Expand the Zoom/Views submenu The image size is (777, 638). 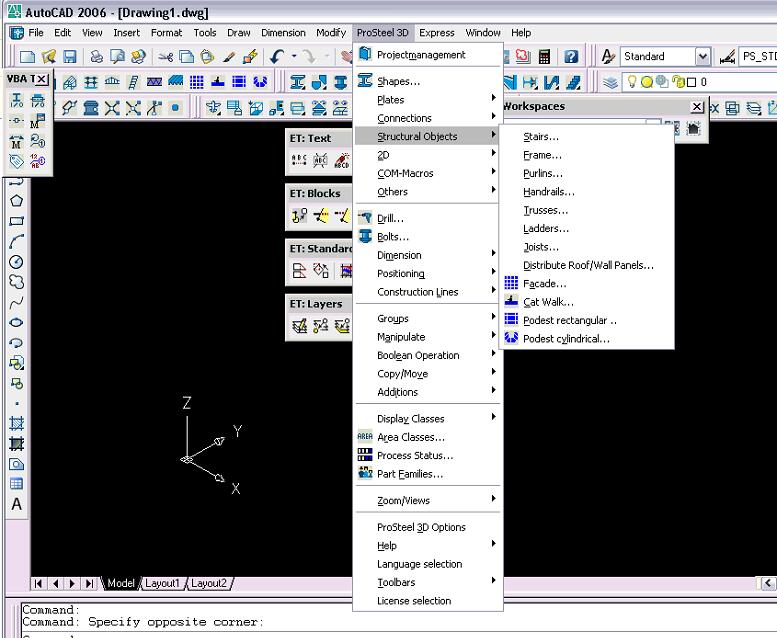pyautogui.click(x=426, y=500)
